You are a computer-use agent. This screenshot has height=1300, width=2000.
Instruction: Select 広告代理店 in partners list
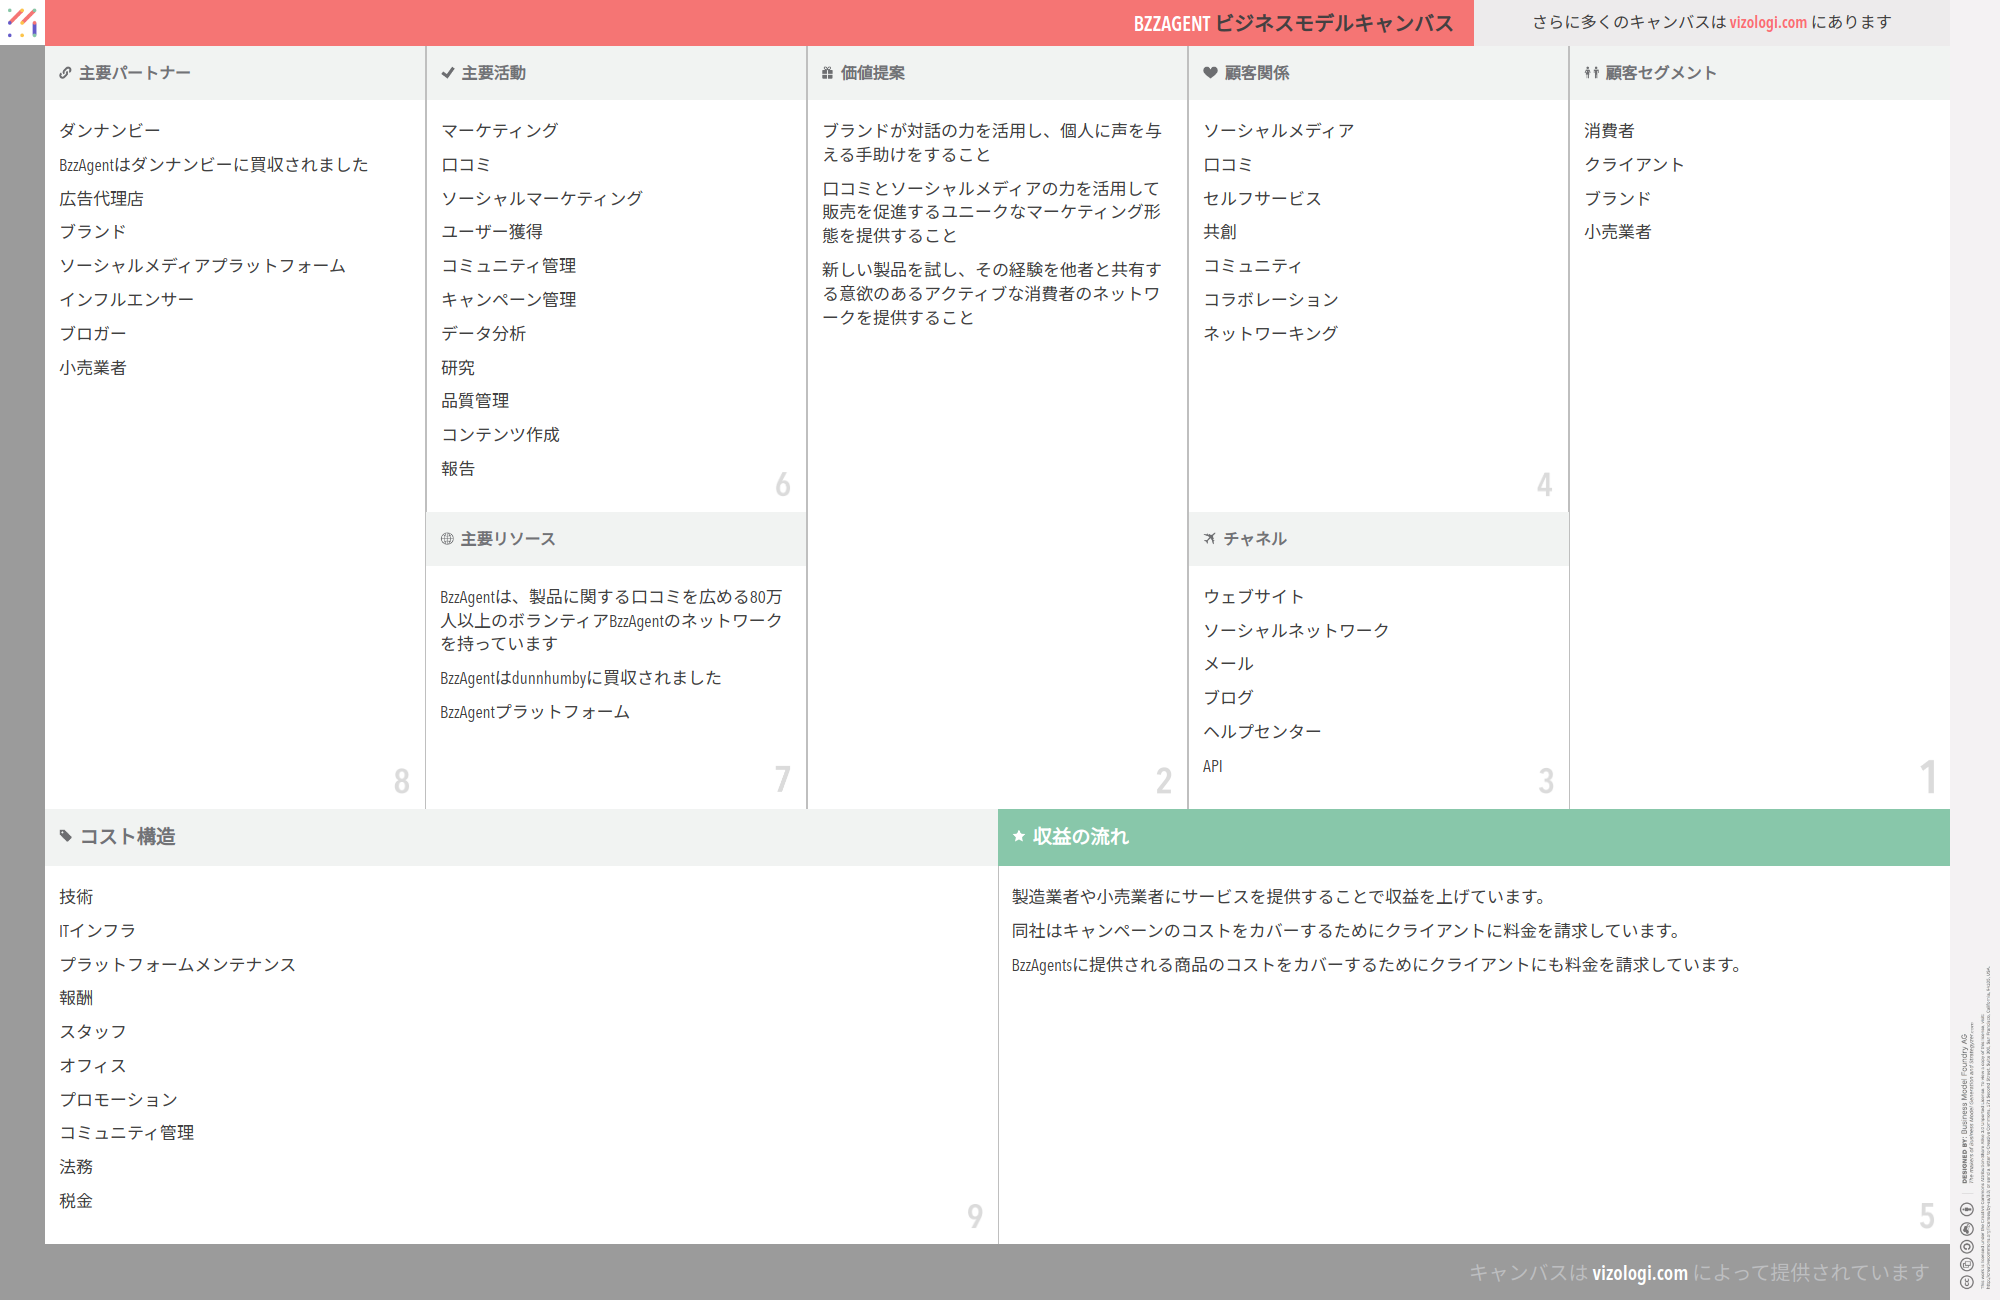coord(101,199)
